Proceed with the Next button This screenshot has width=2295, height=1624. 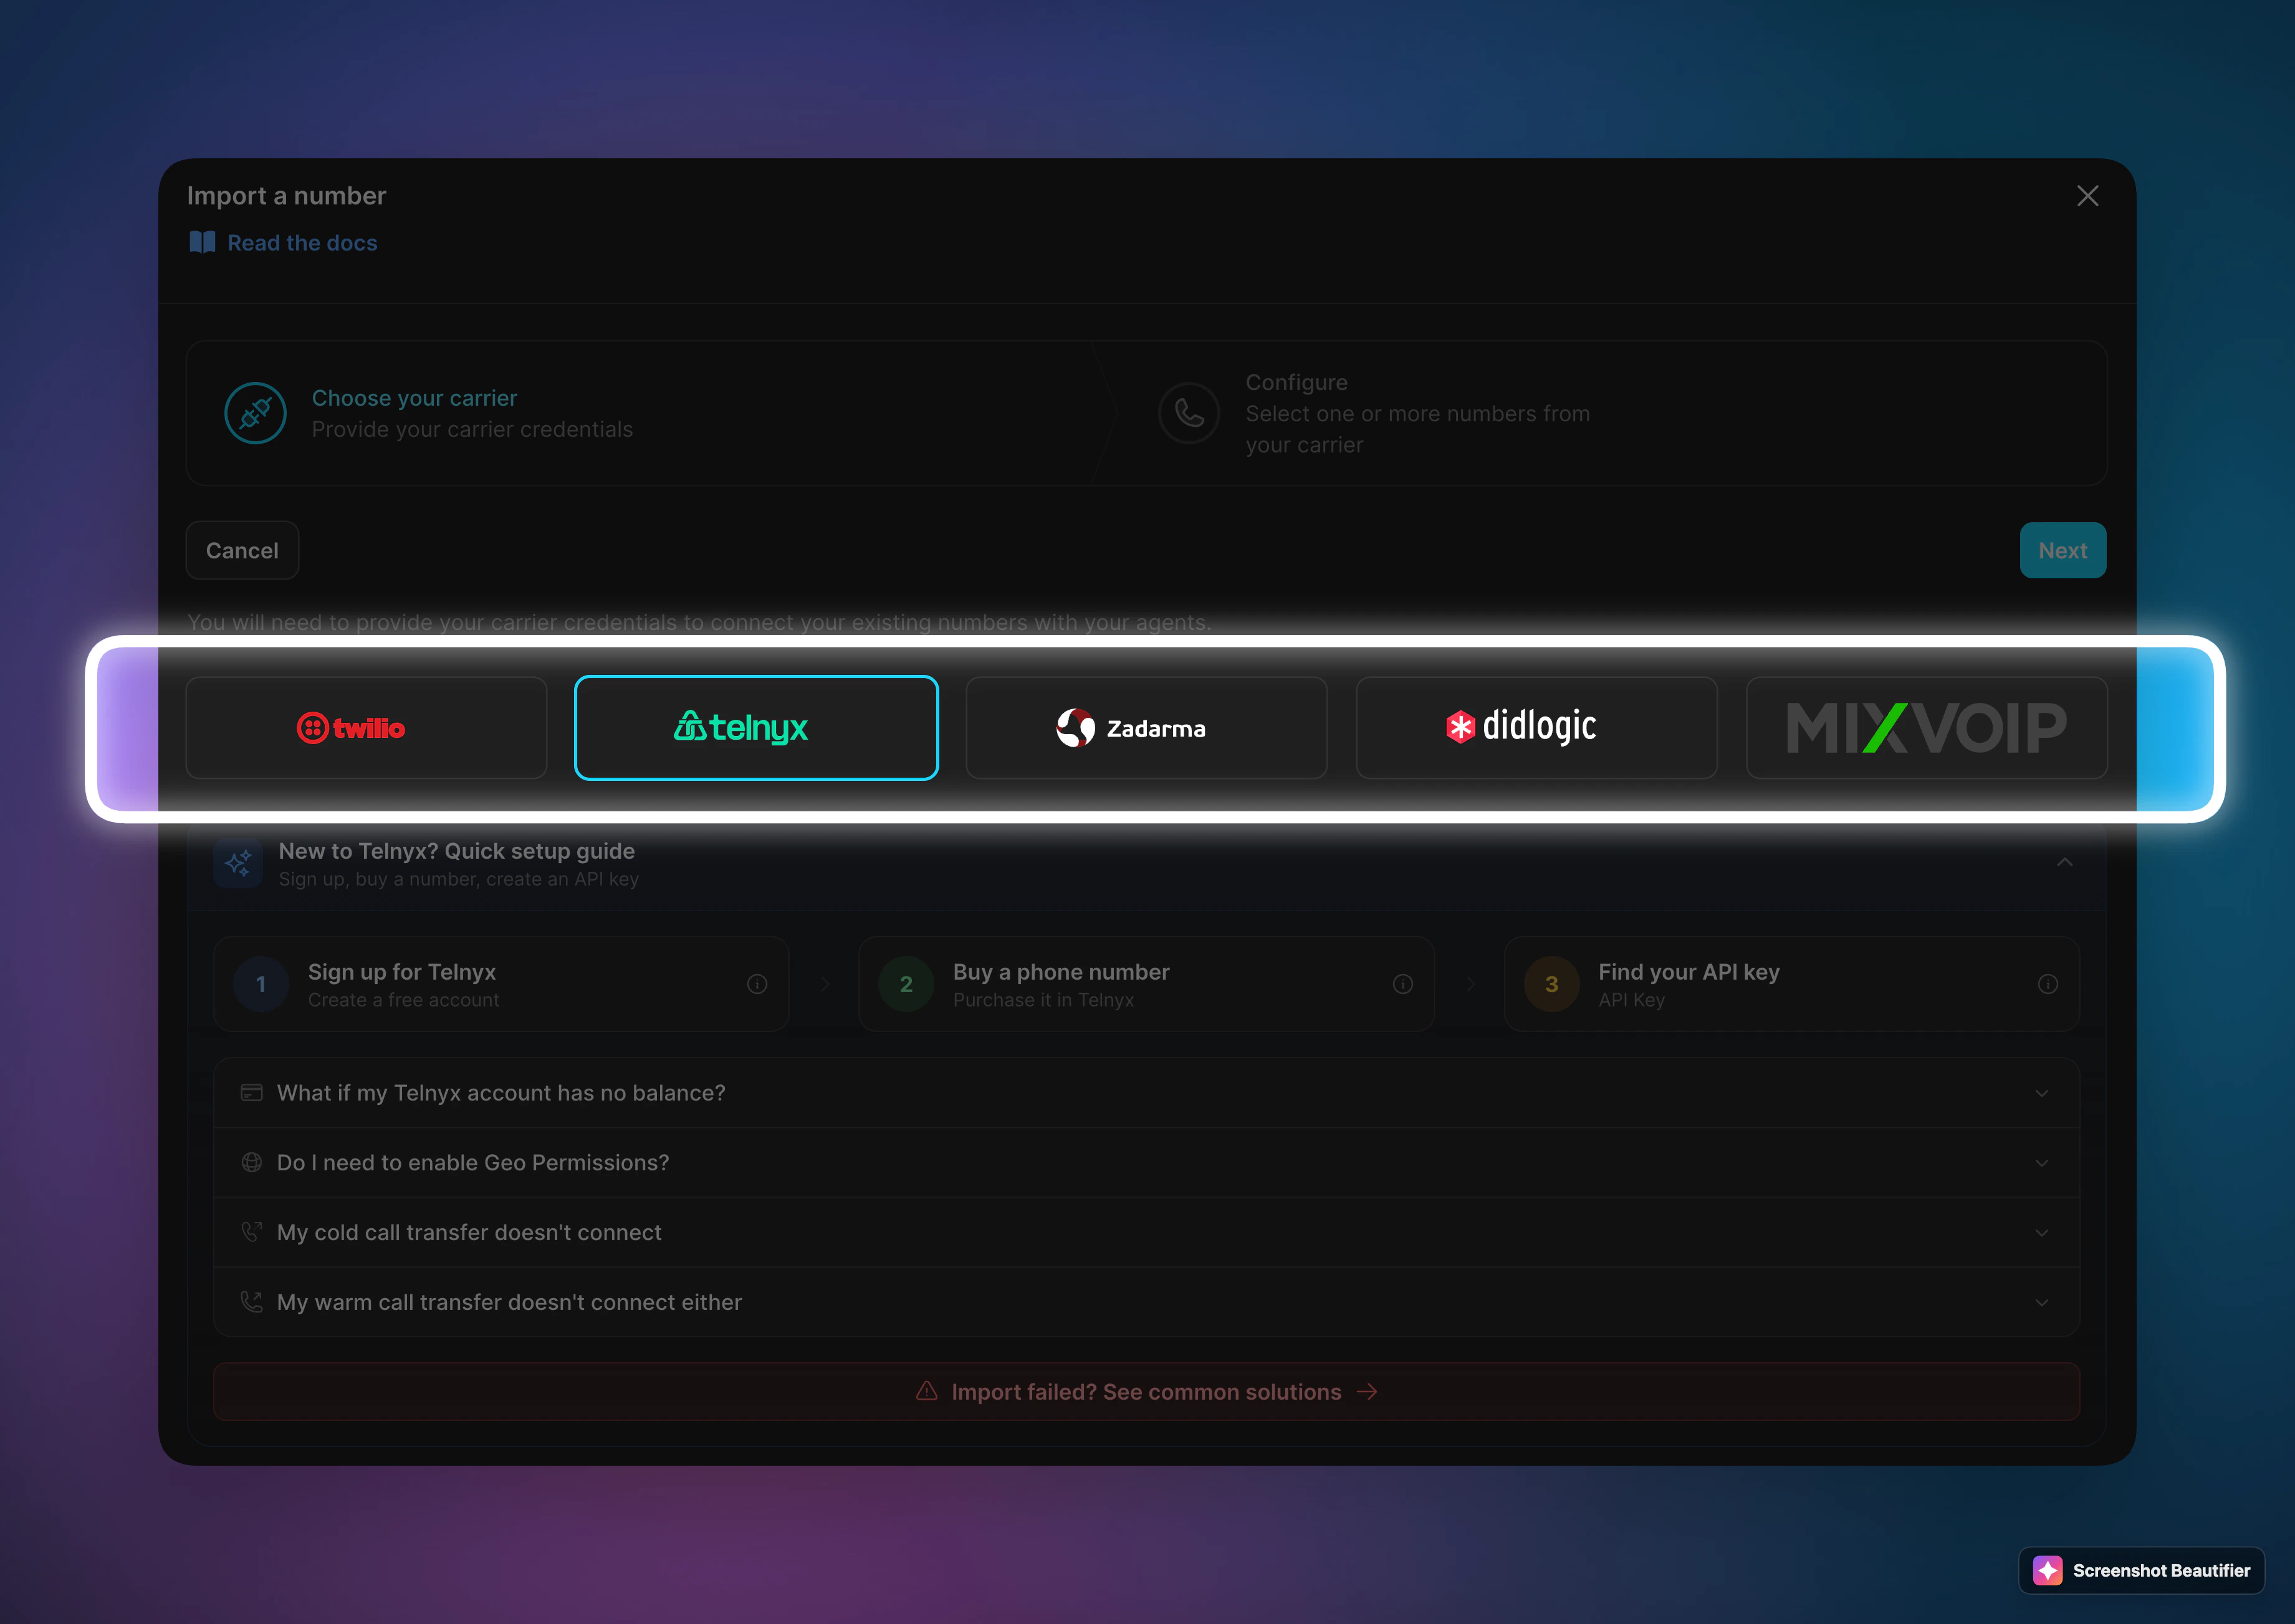[x=2062, y=550]
